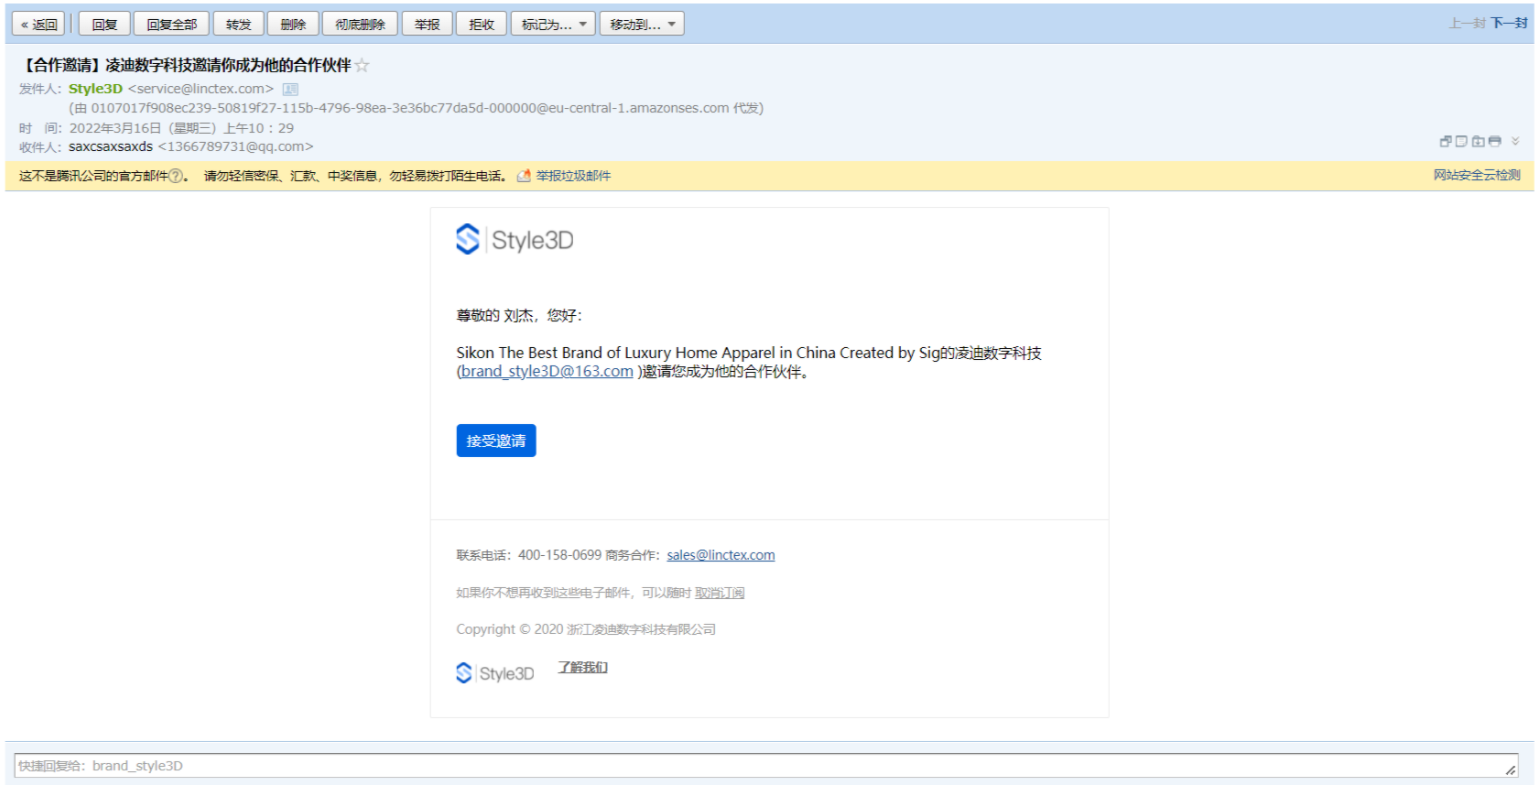
Task: Click 彻底删除 to permanently delete
Action: point(360,24)
